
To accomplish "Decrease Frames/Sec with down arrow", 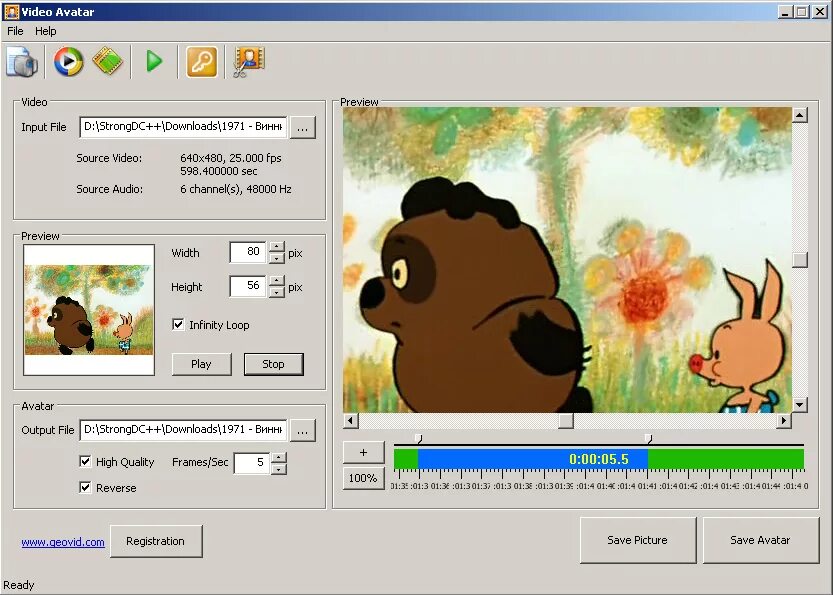I will click(279, 469).
